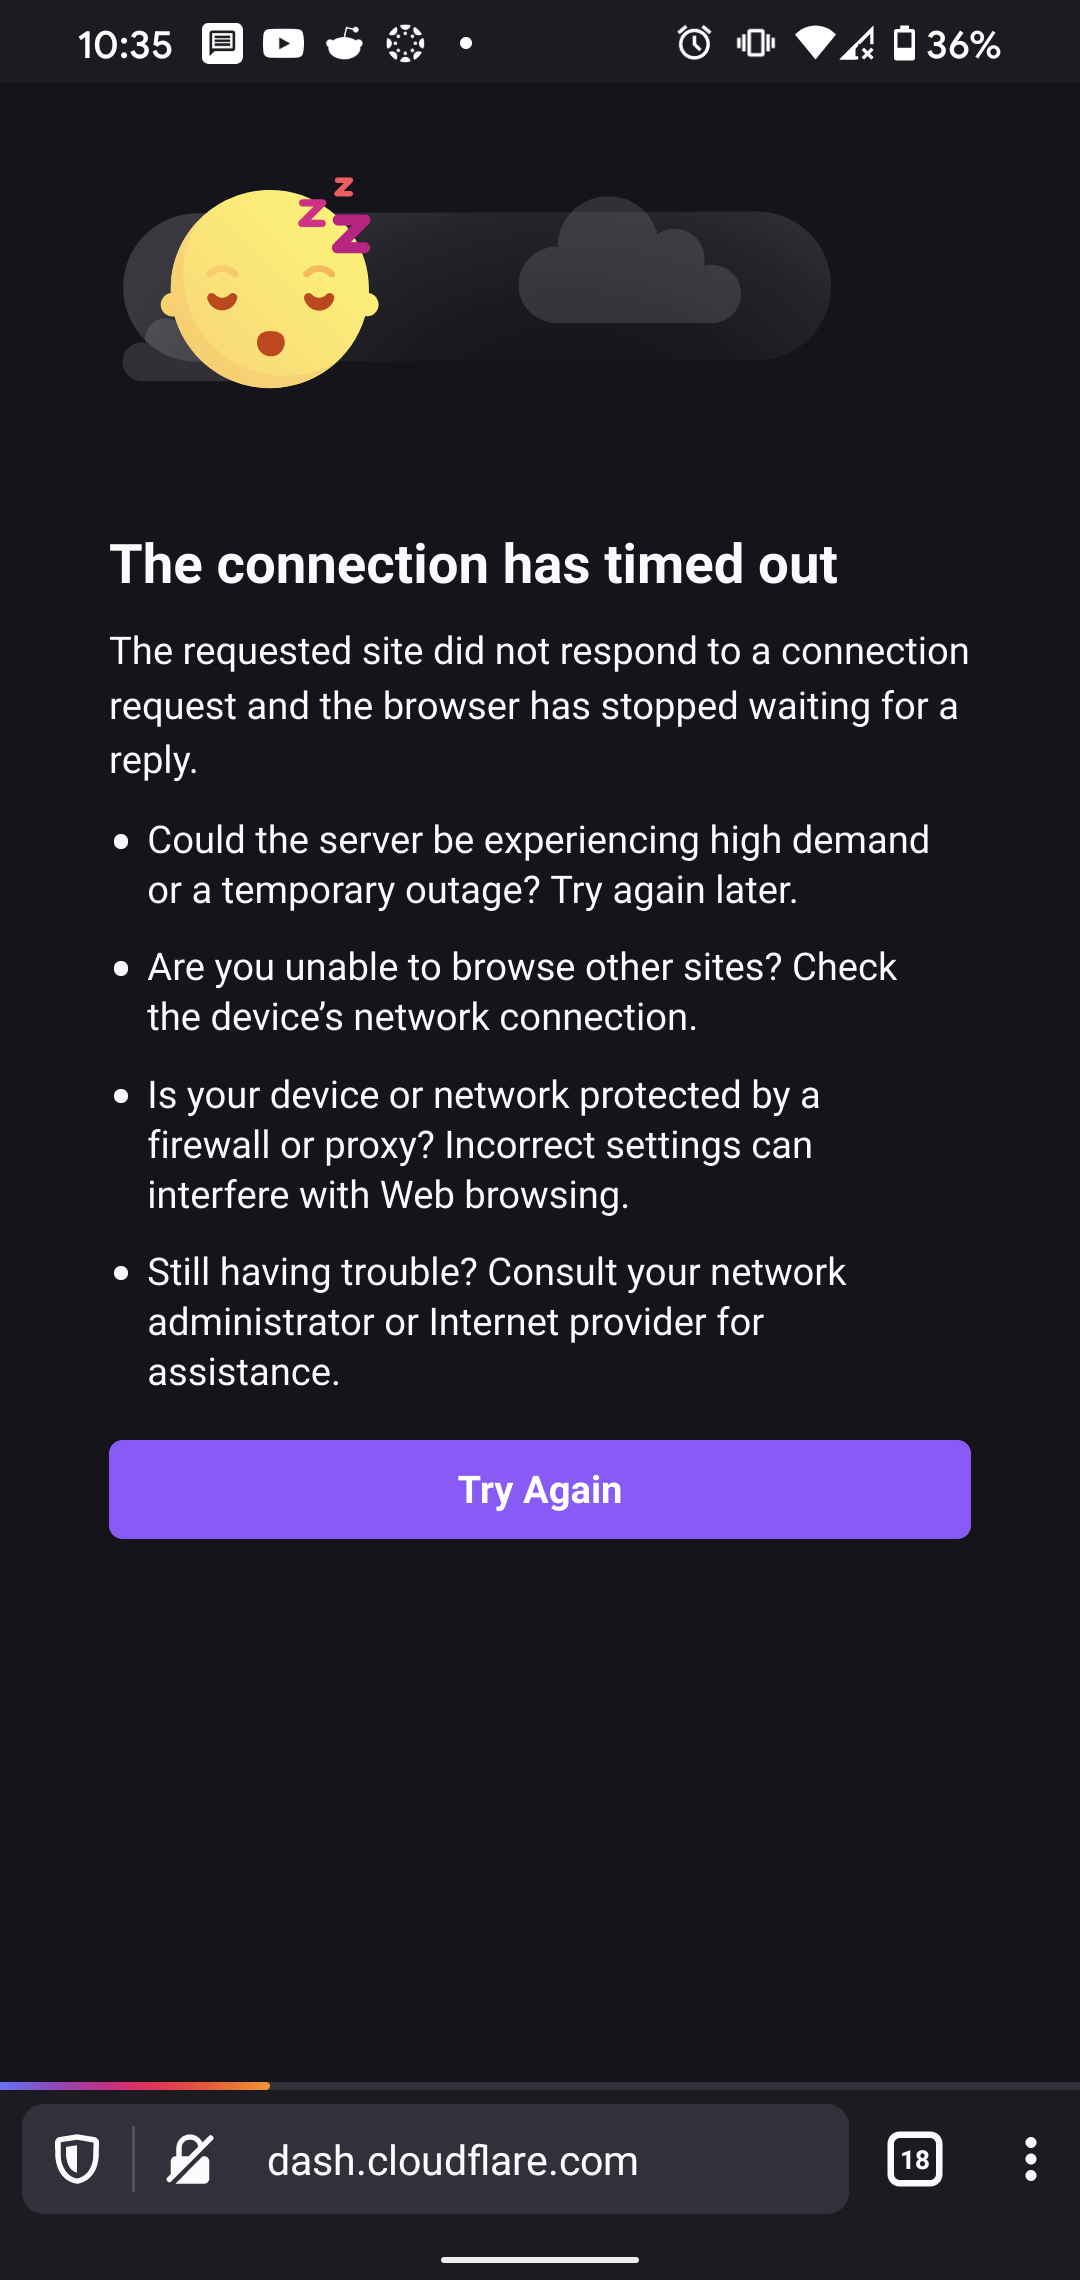Tap the Reddit notification icon
The image size is (1080, 2280).
(344, 44)
